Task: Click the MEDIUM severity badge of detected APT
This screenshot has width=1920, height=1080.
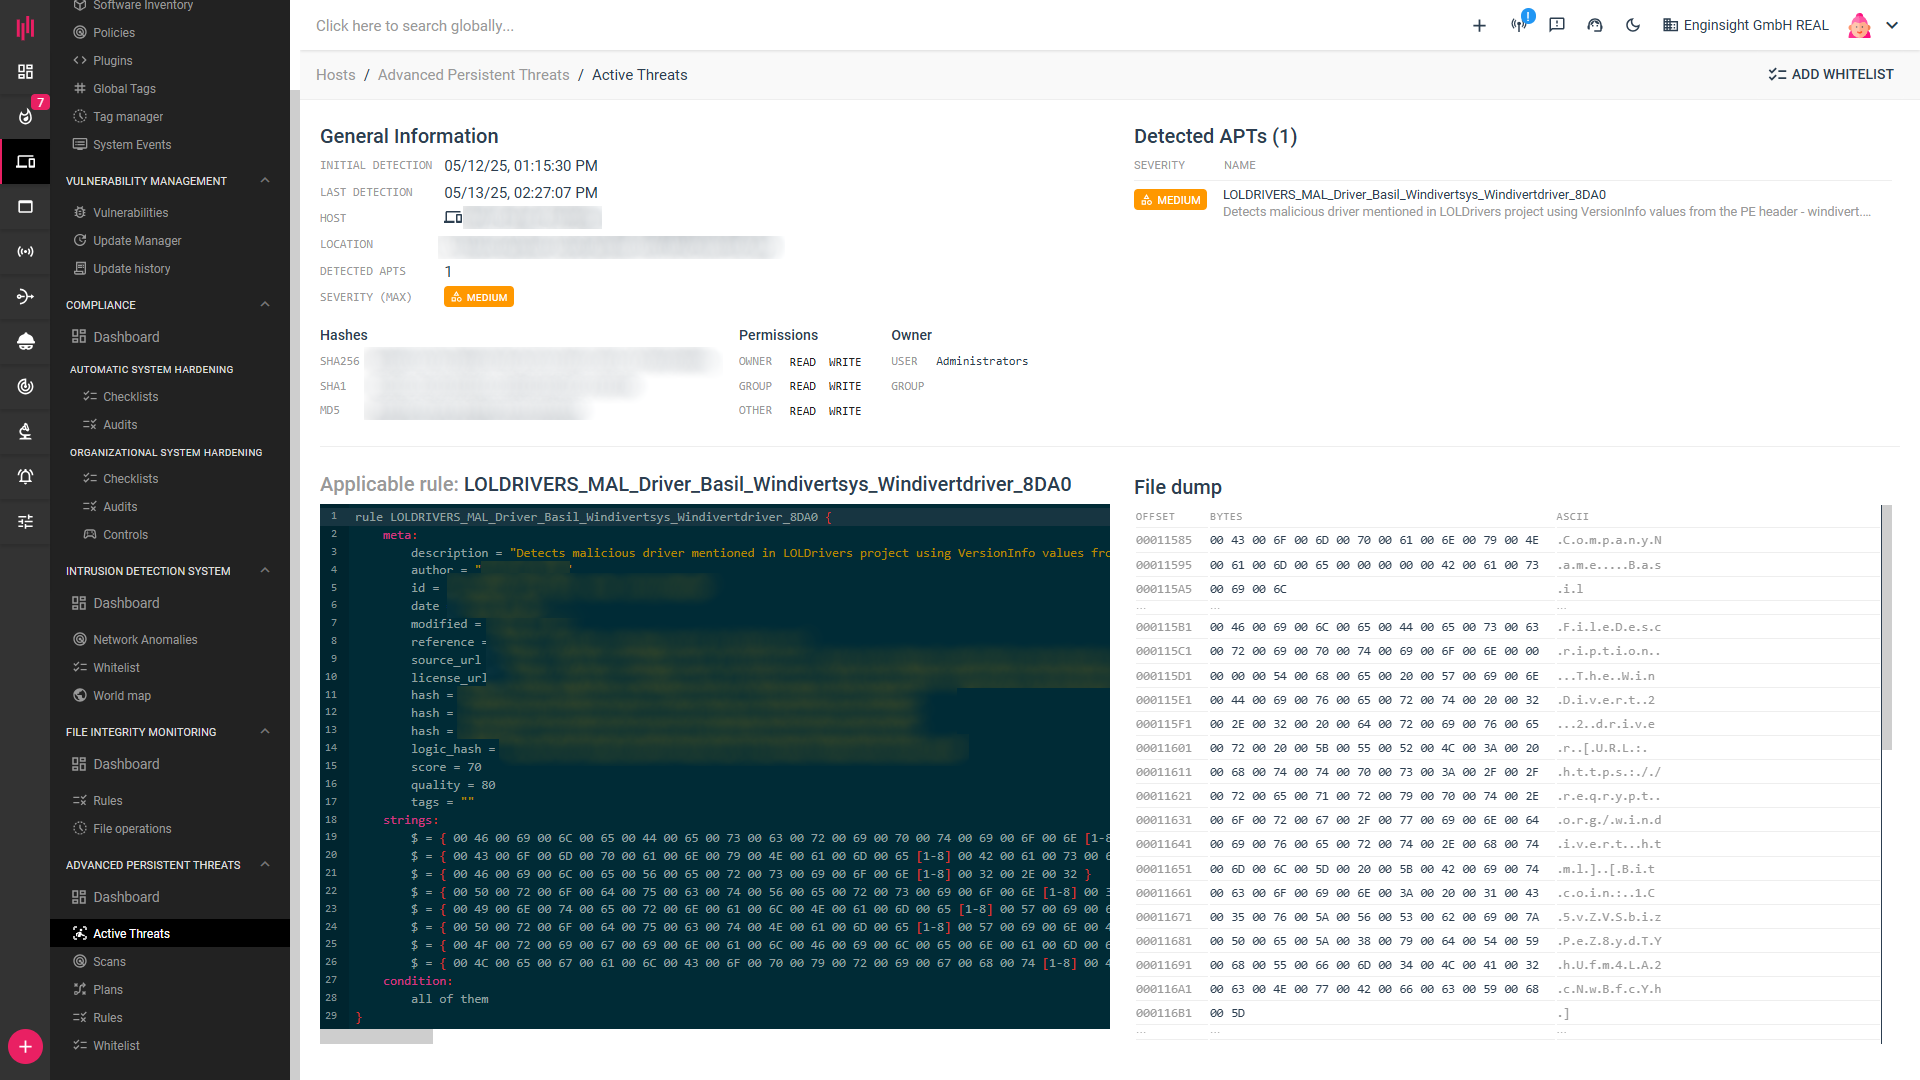Action: tap(1170, 200)
